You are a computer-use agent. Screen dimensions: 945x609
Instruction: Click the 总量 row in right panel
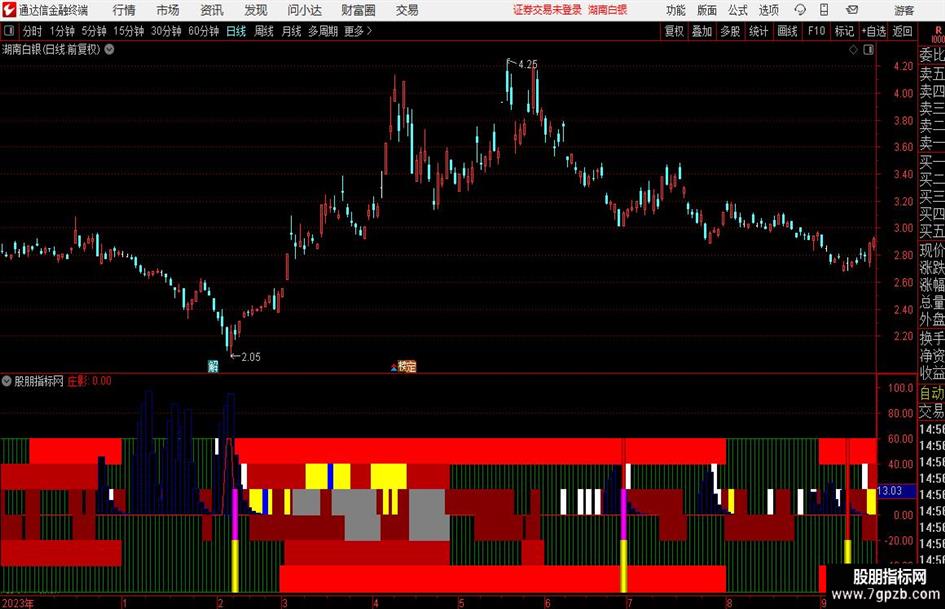[932, 302]
